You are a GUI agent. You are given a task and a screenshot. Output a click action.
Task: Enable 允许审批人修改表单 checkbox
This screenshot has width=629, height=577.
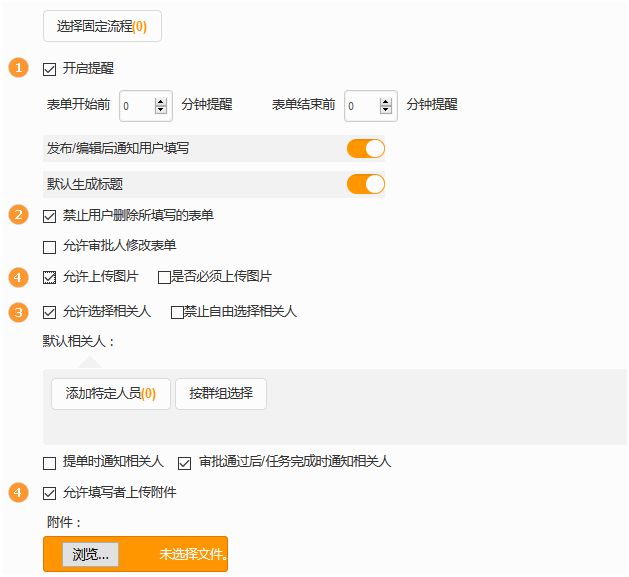tap(50, 246)
